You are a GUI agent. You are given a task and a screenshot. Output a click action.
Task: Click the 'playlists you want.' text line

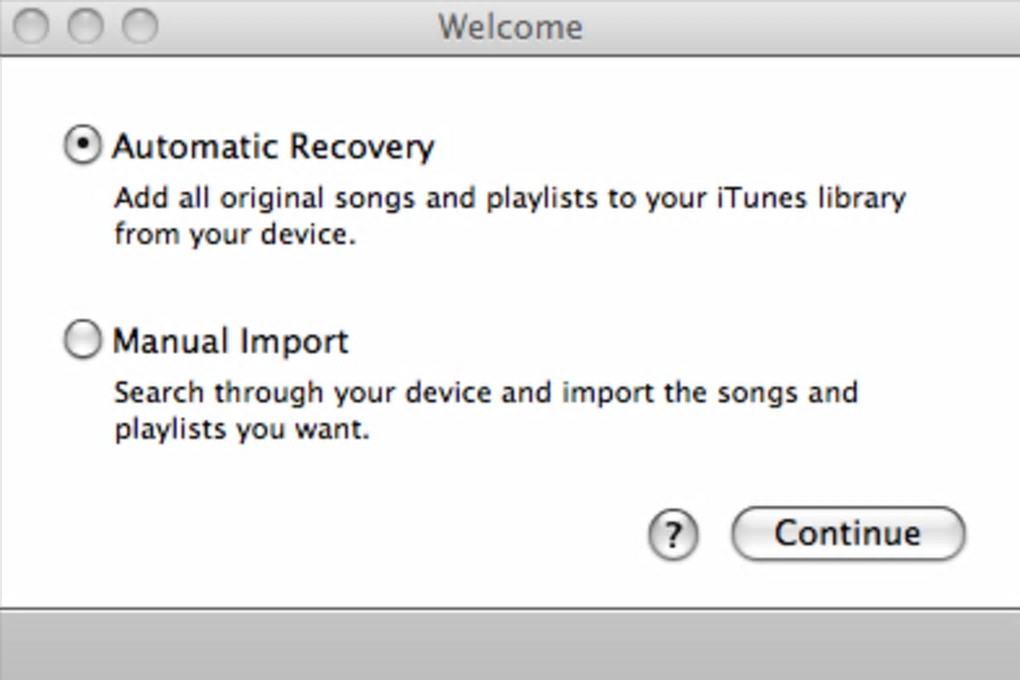coord(241,431)
